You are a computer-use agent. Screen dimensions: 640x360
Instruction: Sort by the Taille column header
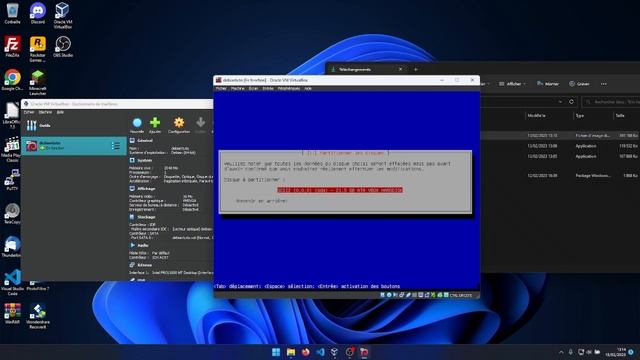pyautogui.click(x=620, y=116)
